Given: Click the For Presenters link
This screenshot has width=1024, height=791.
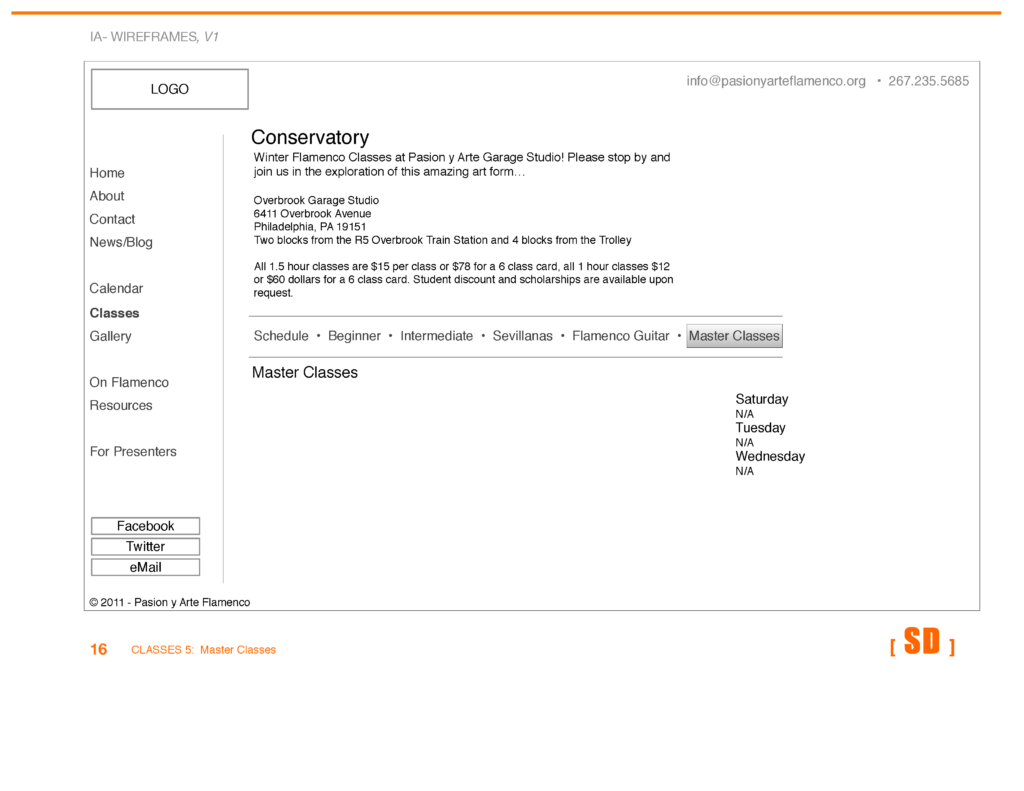Looking at the screenshot, I should tap(133, 451).
